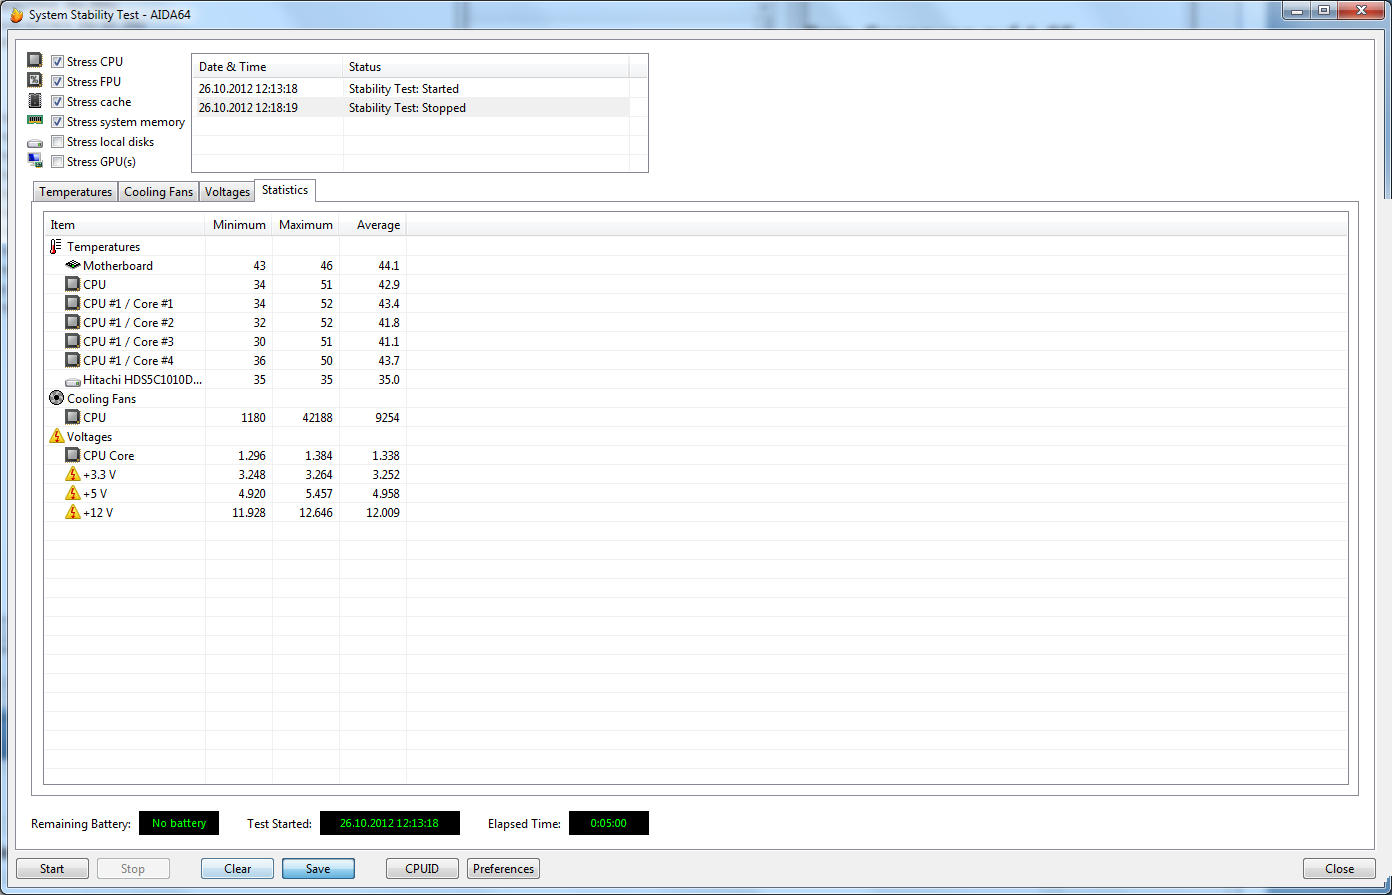Click the hard drive icon for Hitachi HDS5C1010D
Screen dimensions: 1392x895
click(x=72, y=380)
